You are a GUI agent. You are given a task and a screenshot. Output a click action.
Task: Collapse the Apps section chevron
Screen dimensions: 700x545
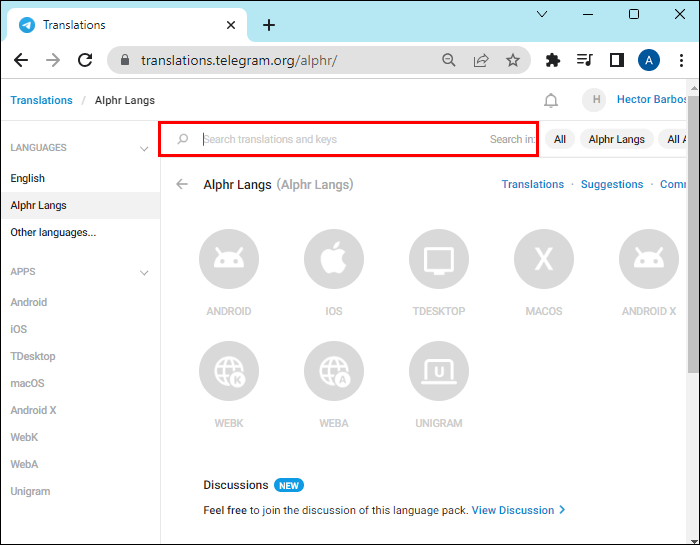(144, 273)
